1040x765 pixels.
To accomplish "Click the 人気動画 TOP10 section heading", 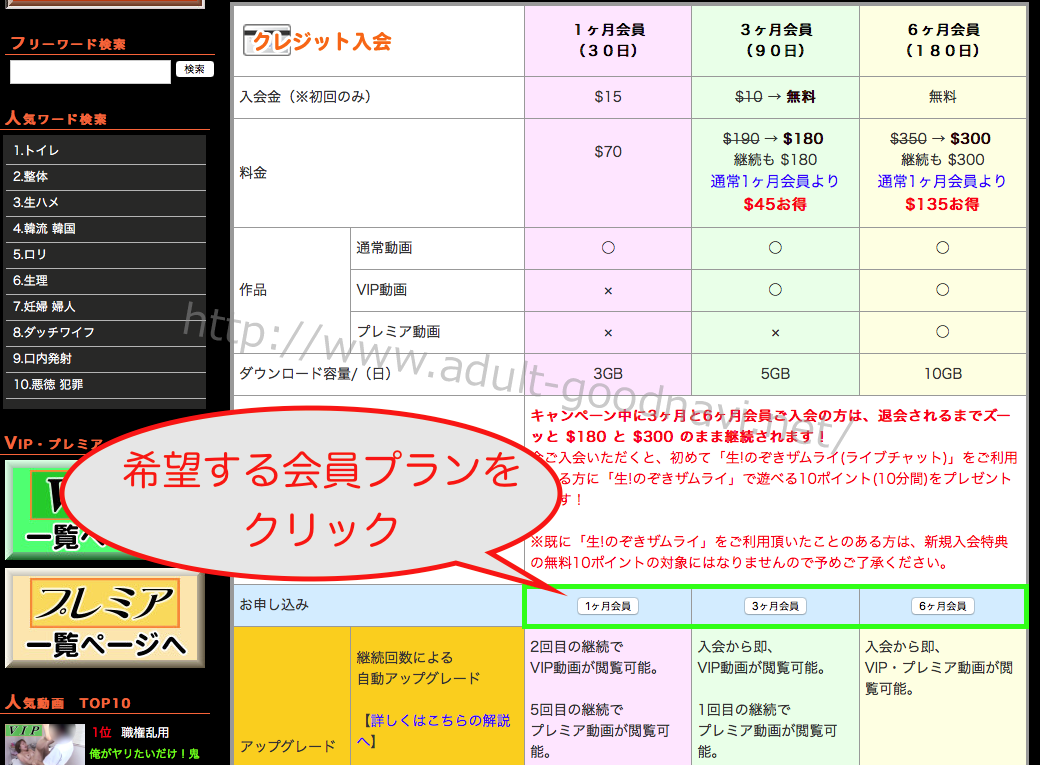I will click(x=69, y=702).
